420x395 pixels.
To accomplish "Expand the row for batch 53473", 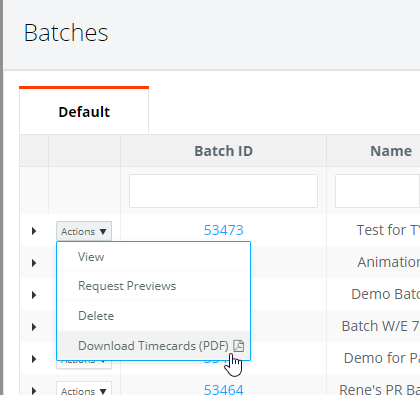I will coord(34,231).
